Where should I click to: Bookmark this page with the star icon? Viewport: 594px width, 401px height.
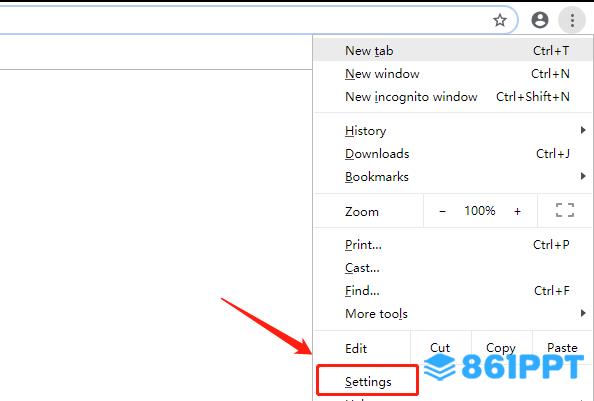tap(500, 20)
